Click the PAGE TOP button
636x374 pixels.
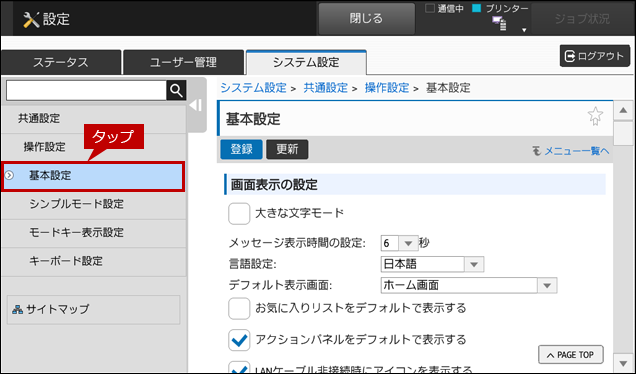coord(571,355)
